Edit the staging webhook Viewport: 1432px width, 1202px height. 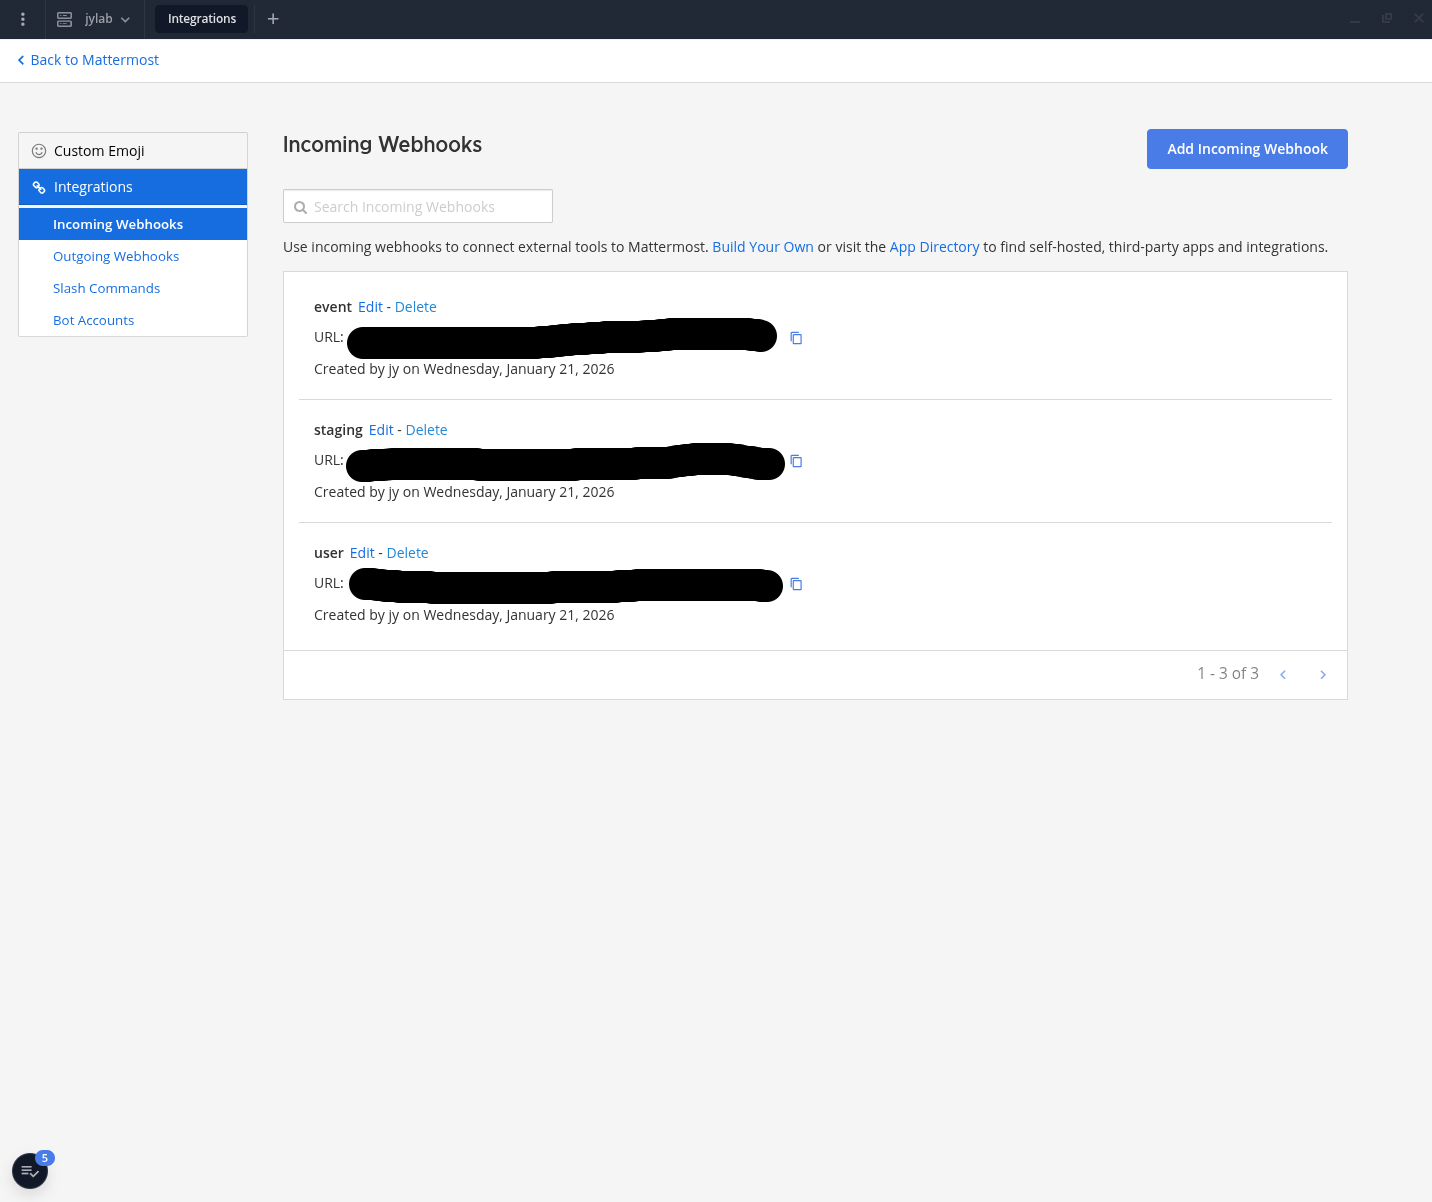(381, 429)
